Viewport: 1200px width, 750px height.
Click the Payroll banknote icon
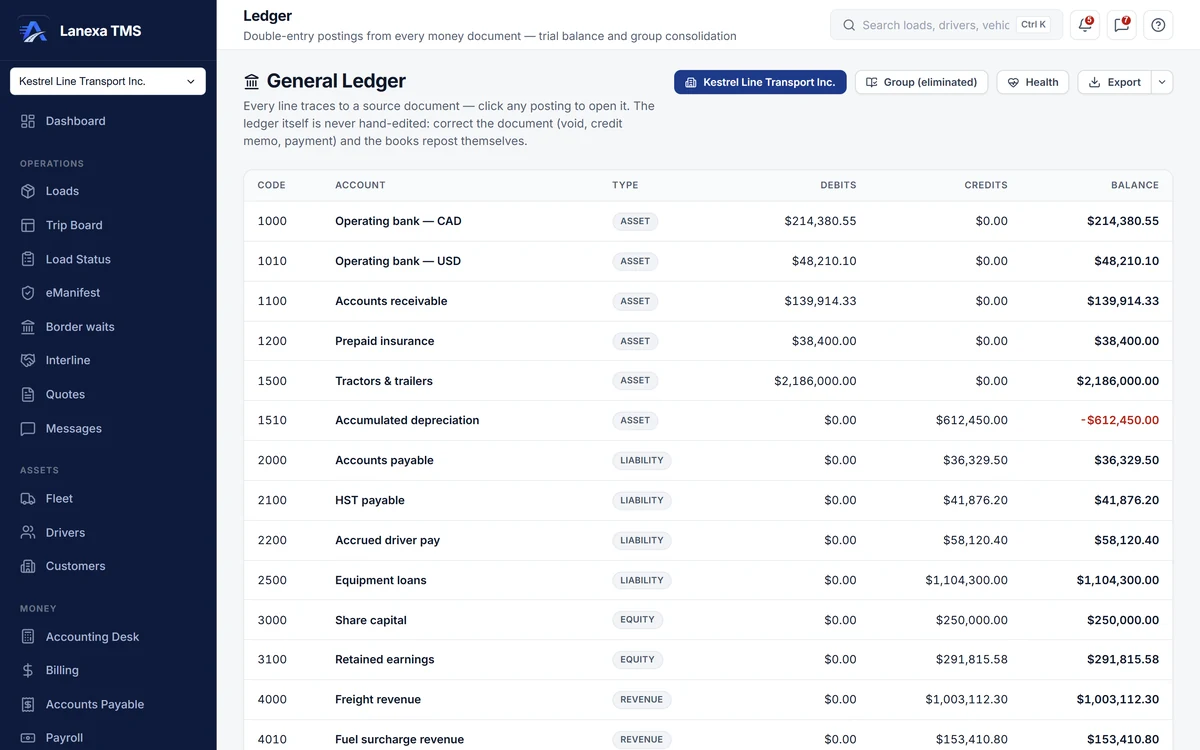(x=28, y=738)
